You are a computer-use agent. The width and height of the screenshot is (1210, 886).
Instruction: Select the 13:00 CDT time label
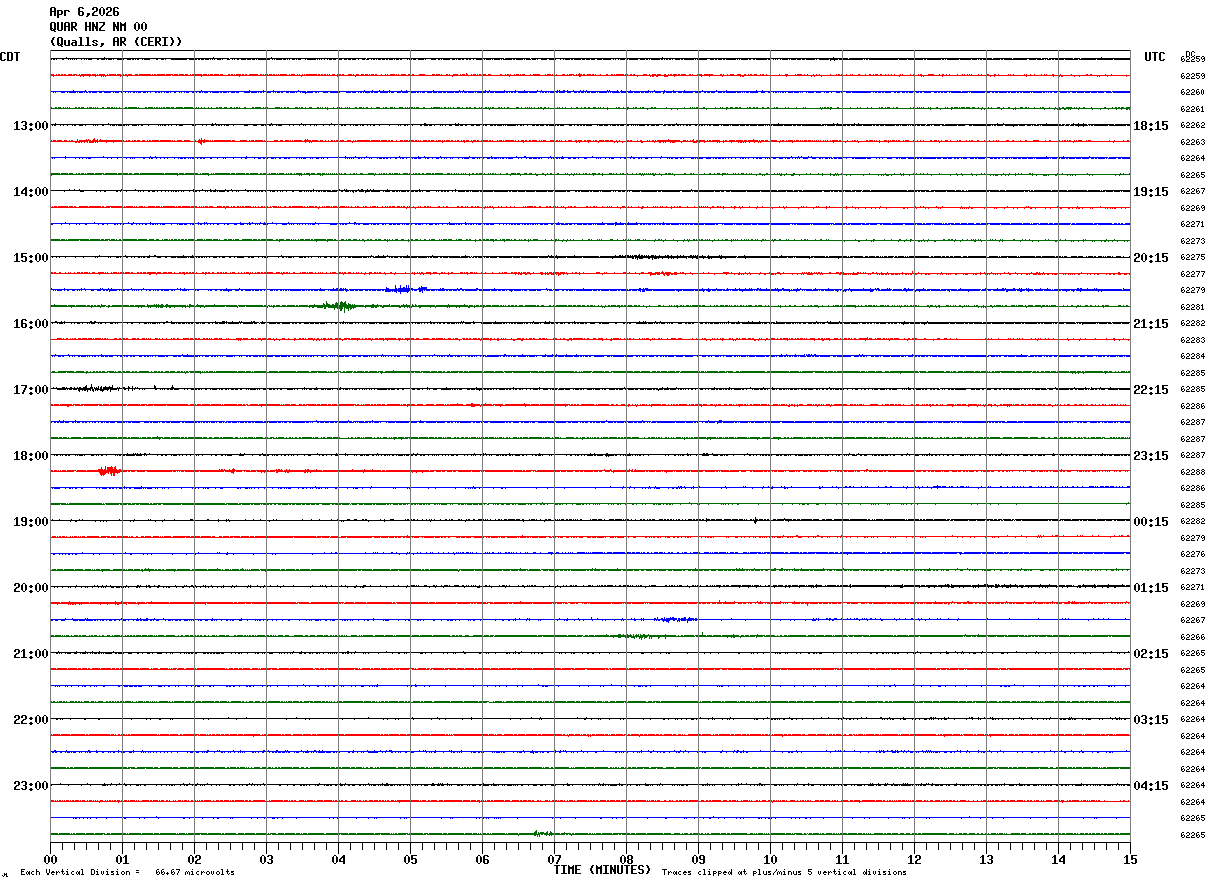30,126
